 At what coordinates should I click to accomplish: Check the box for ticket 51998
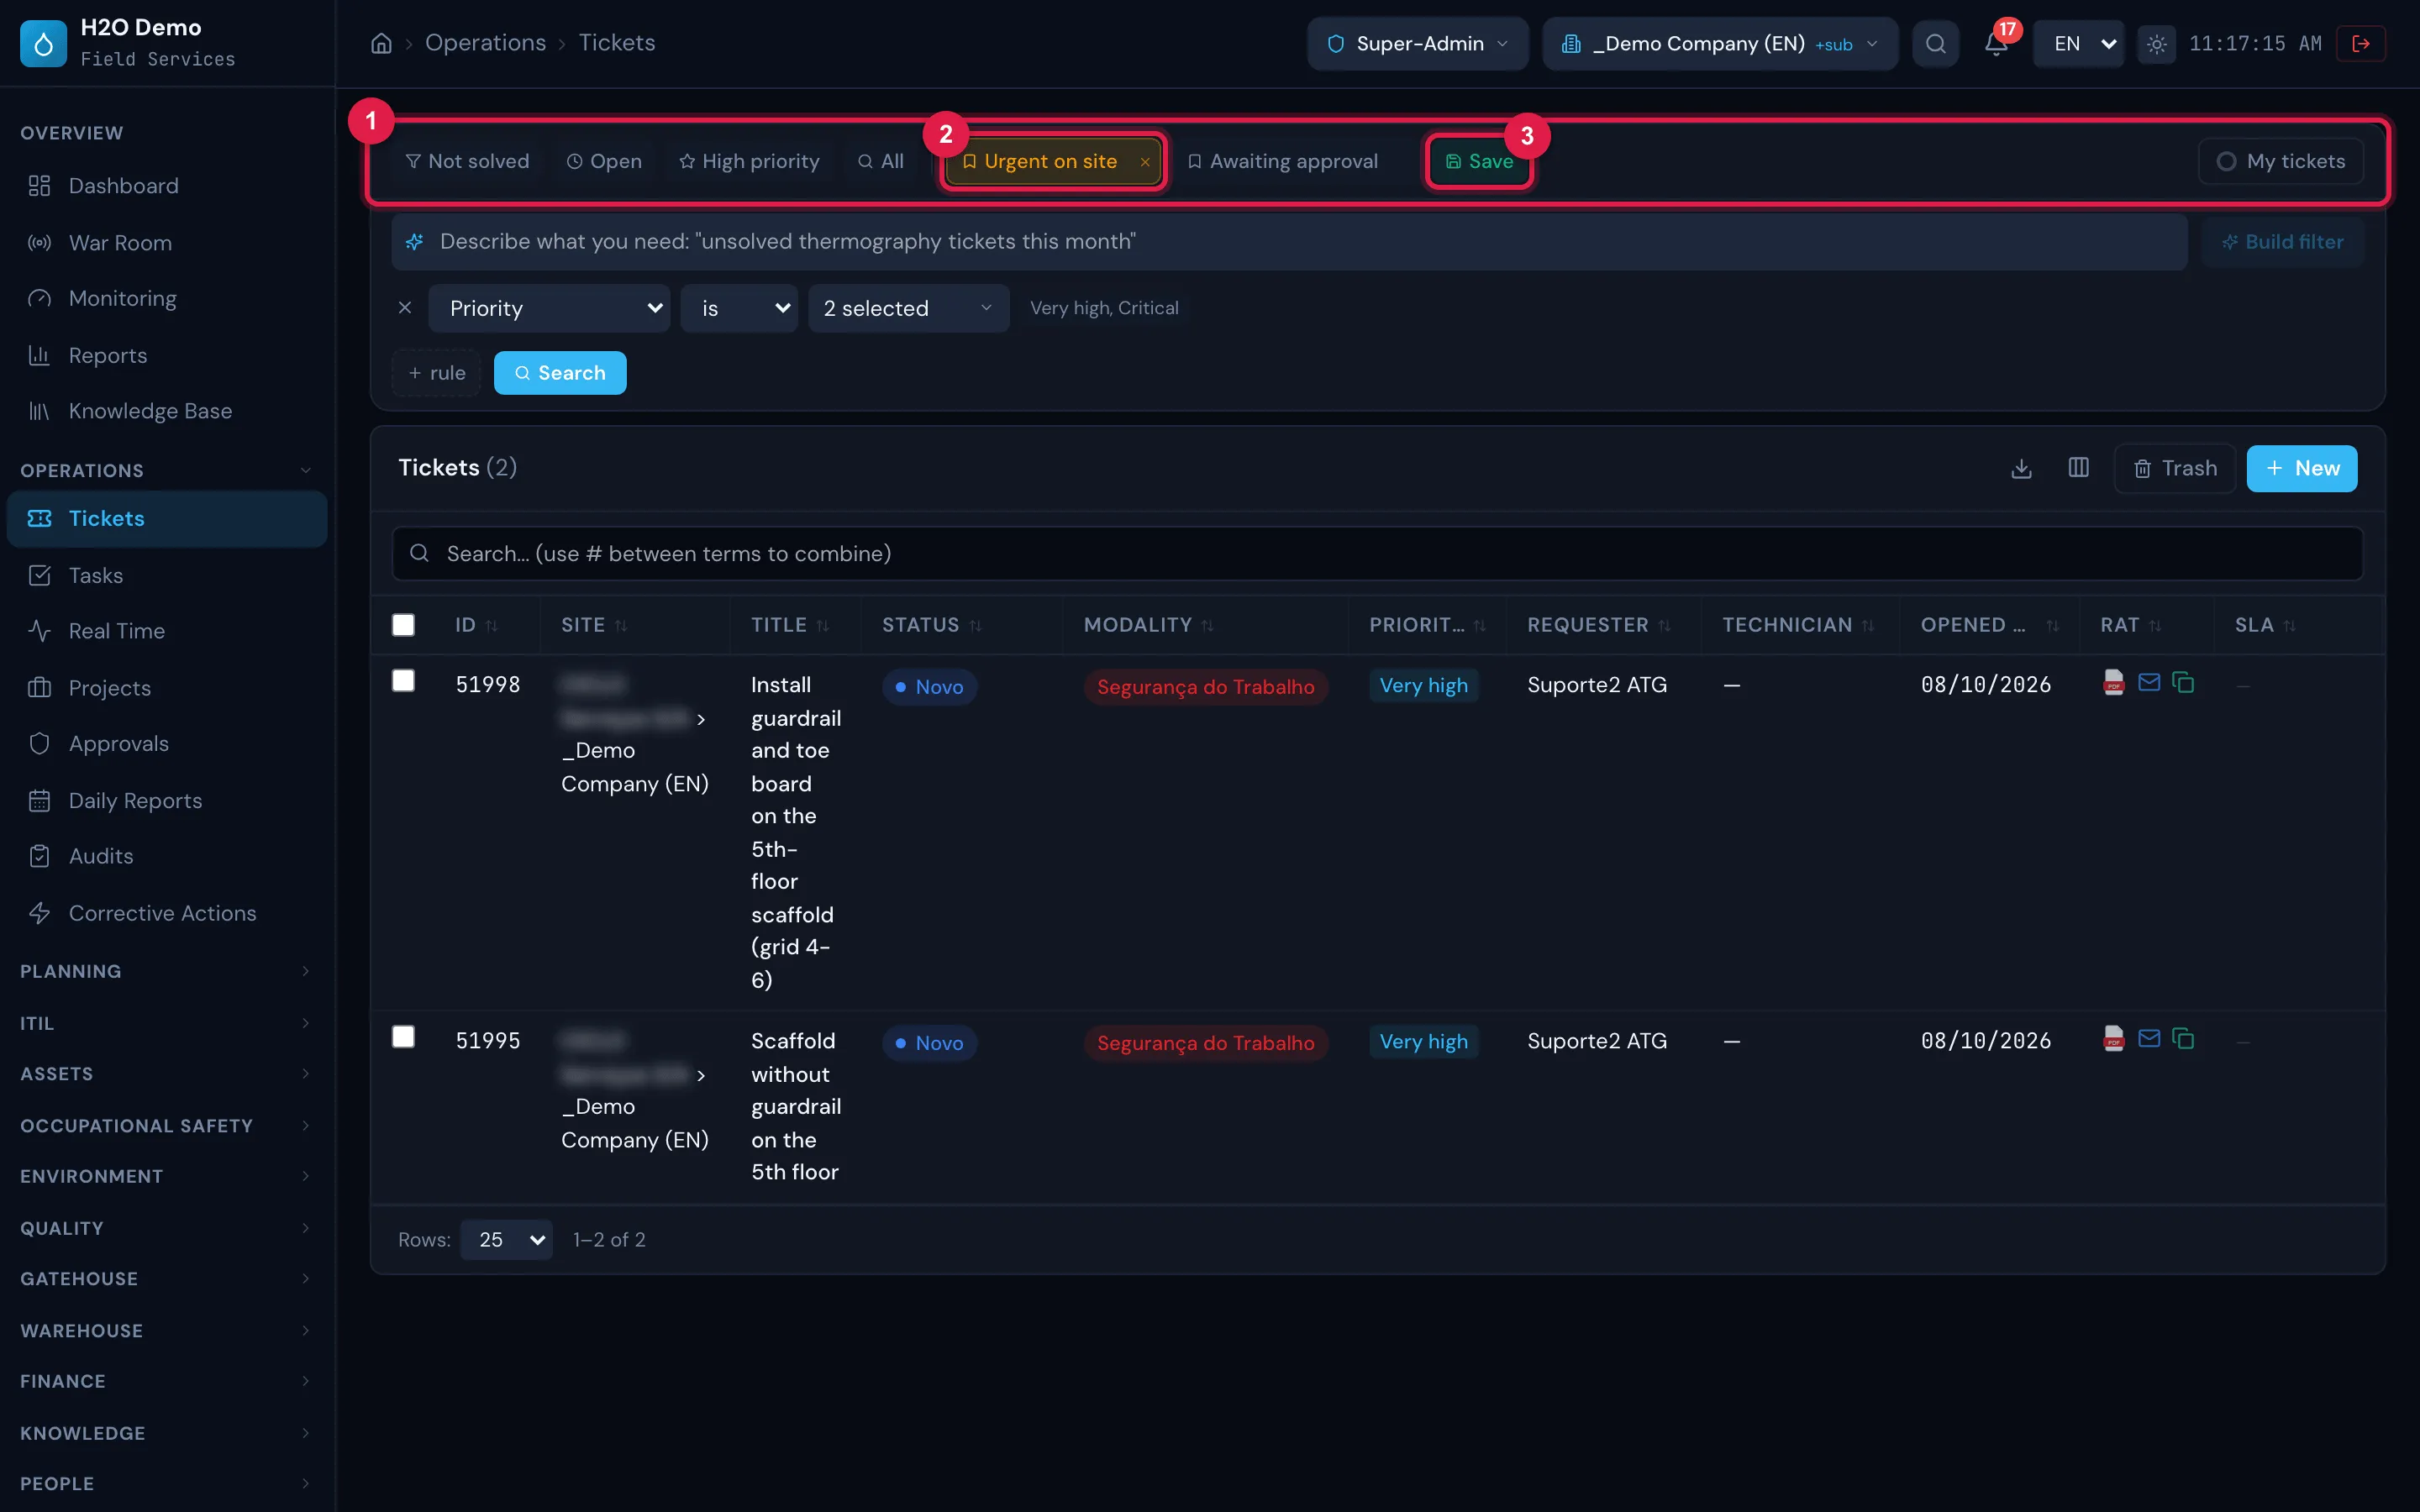403,681
